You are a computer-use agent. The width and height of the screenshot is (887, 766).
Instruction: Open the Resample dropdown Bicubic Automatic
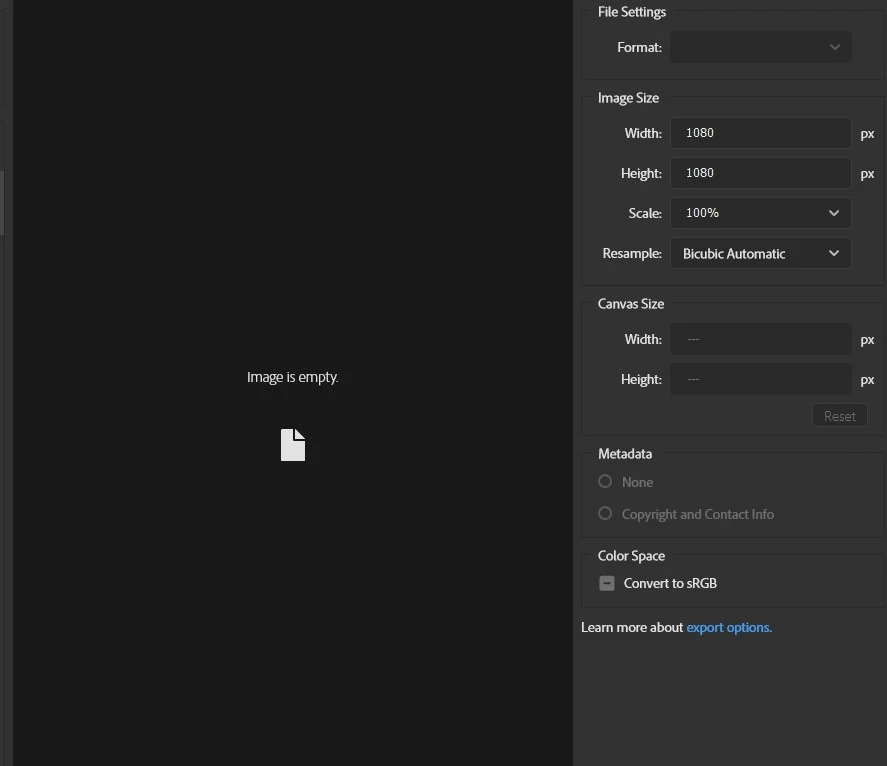[760, 253]
